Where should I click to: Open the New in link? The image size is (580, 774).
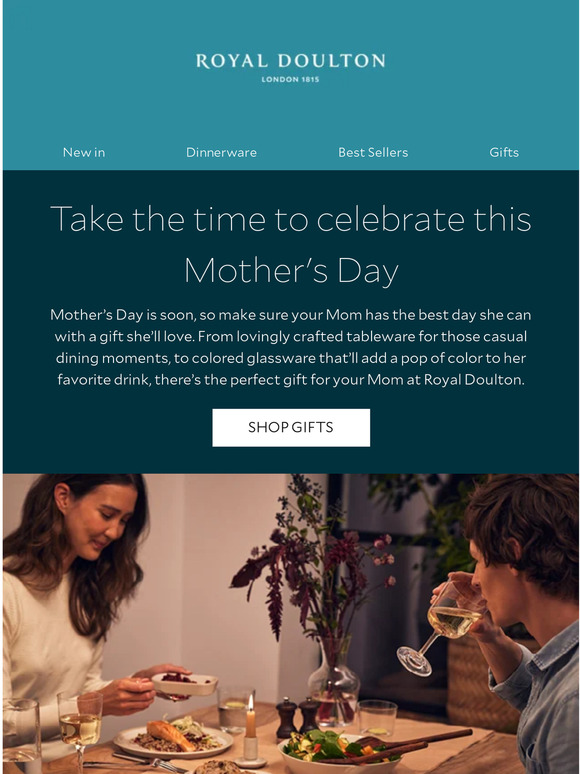pos(84,153)
